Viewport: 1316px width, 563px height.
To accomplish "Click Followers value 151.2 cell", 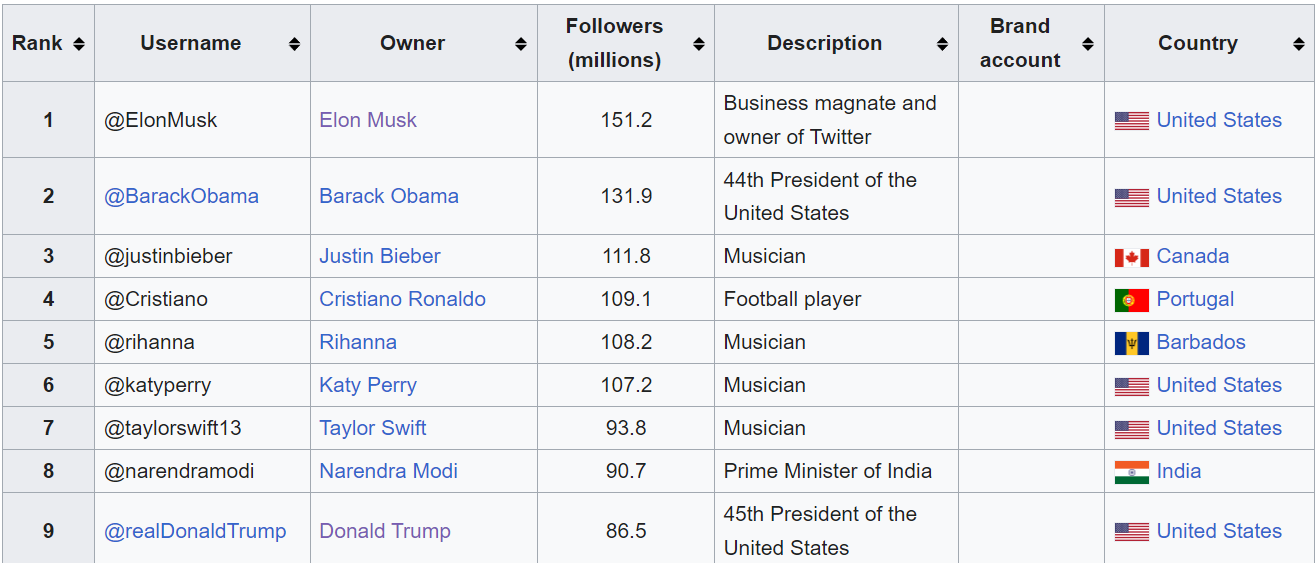I will 626,120.
